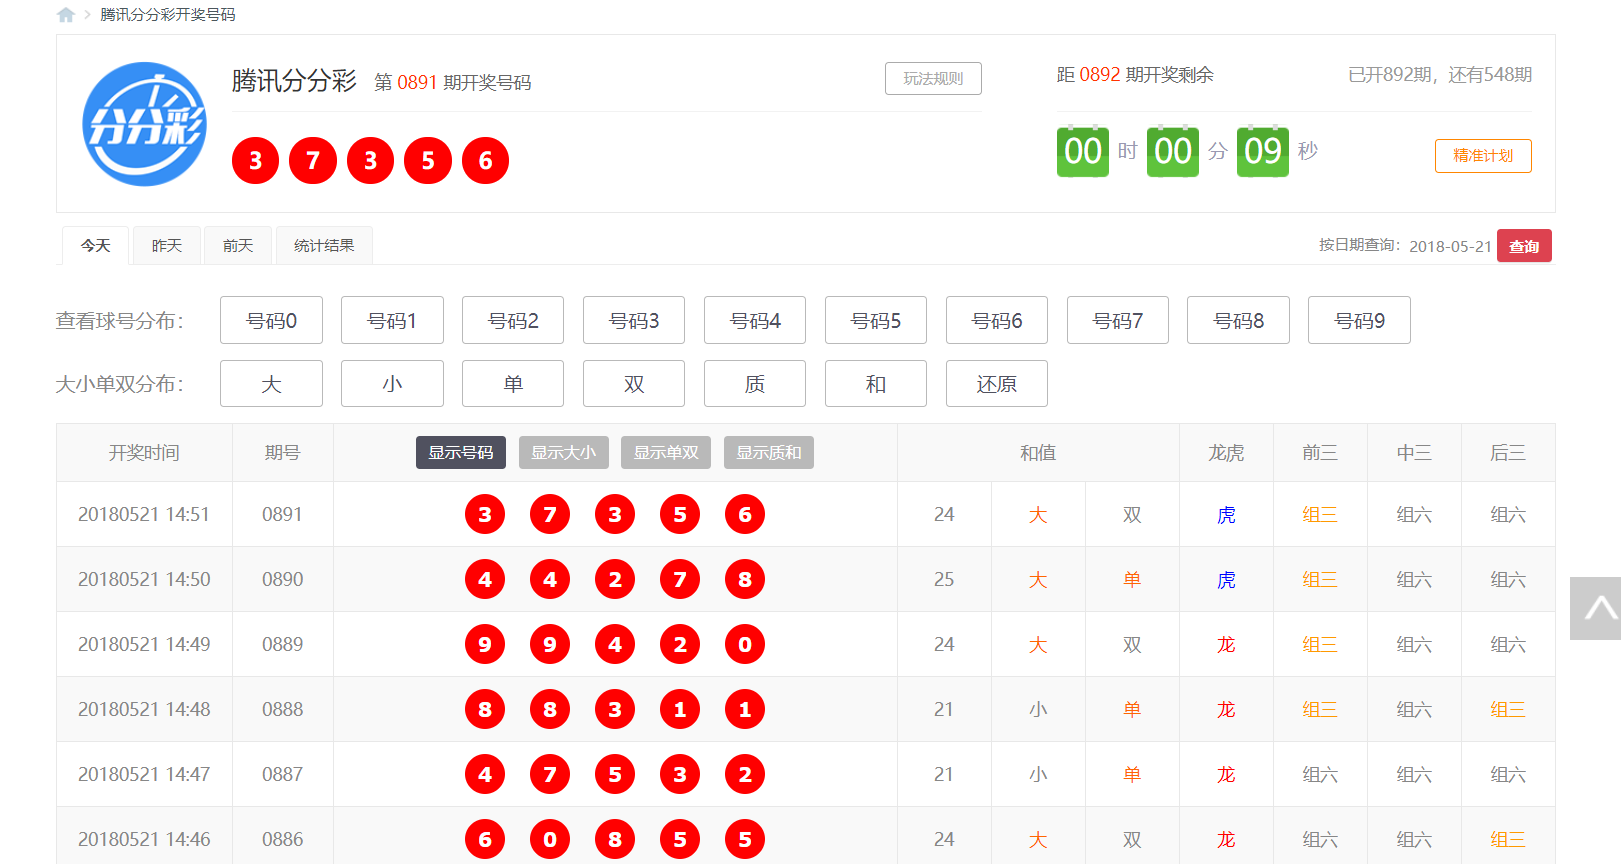Click orange 组三 under 后三 in row 0888
This screenshot has width=1621, height=864.
(1508, 709)
